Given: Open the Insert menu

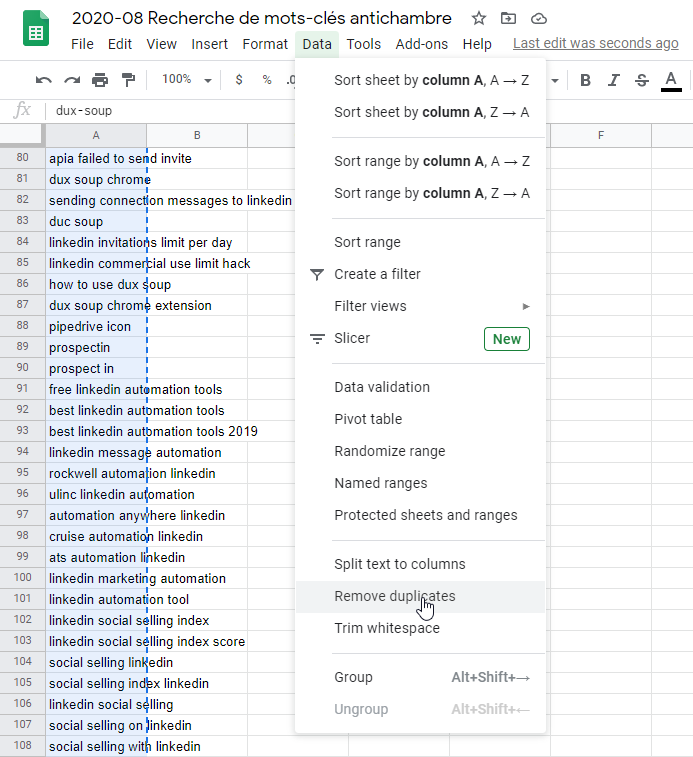Looking at the screenshot, I should (x=210, y=44).
